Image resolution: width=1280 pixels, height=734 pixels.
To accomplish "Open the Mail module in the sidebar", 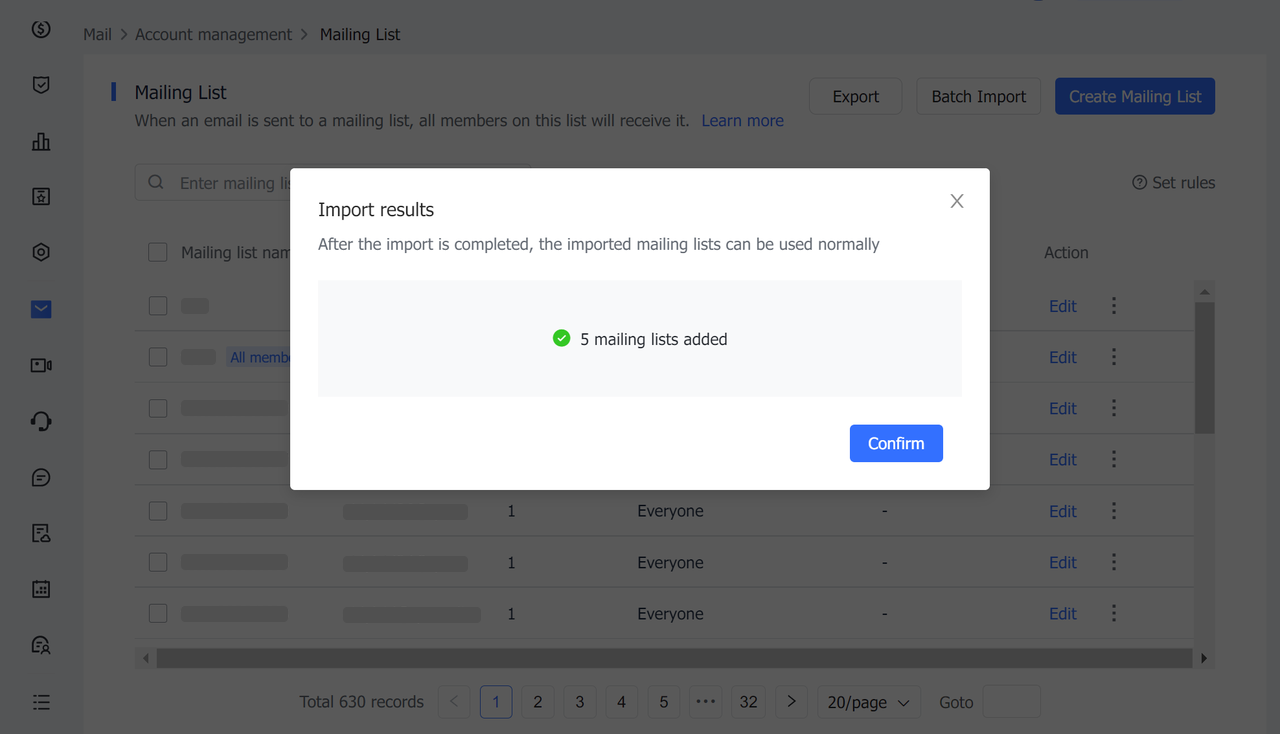I will (x=40, y=309).
